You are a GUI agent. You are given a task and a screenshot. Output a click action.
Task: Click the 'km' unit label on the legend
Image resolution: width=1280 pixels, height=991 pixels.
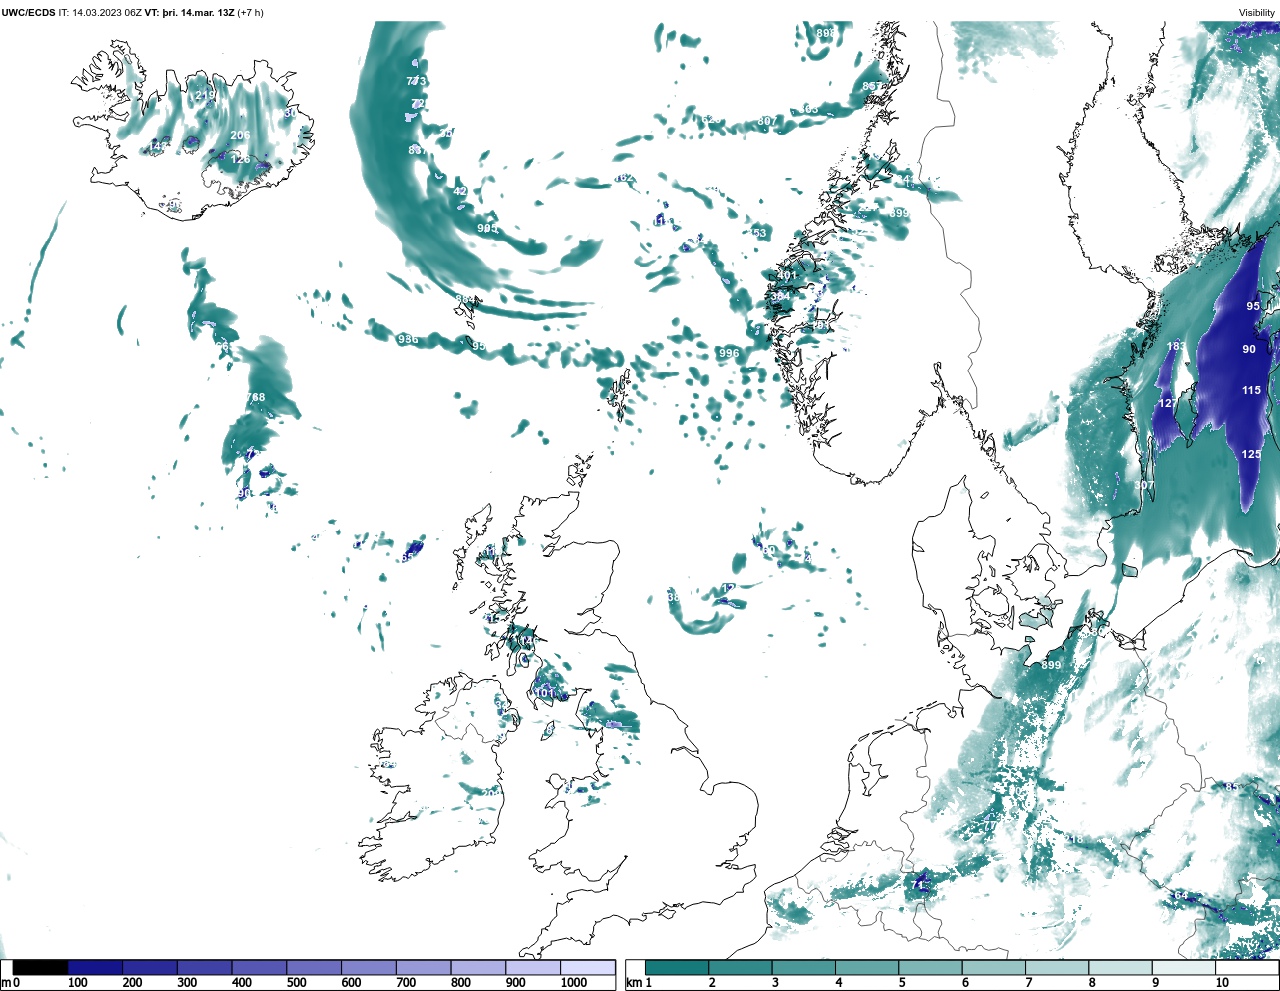[x=633, y=983]
